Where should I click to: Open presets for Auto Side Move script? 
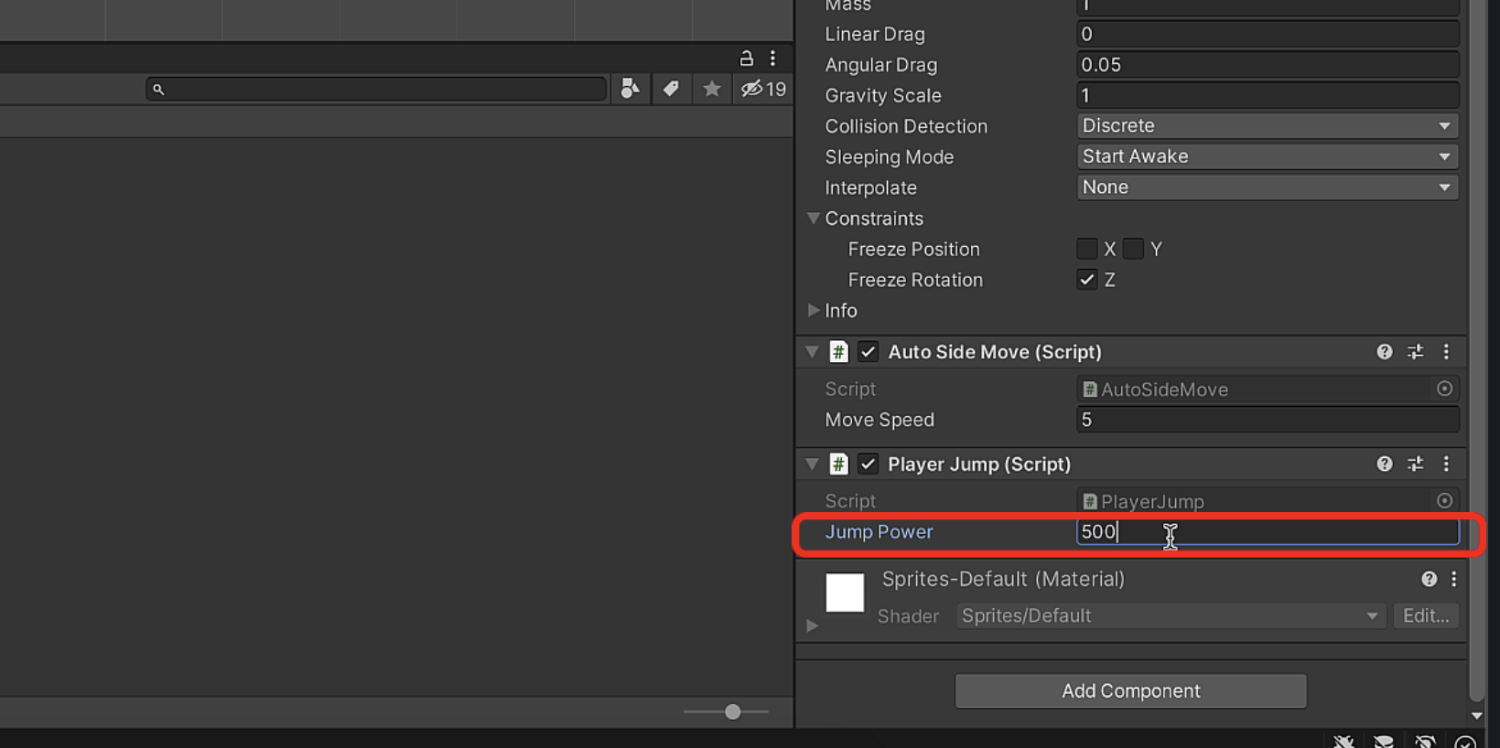tap(1415, 352)
